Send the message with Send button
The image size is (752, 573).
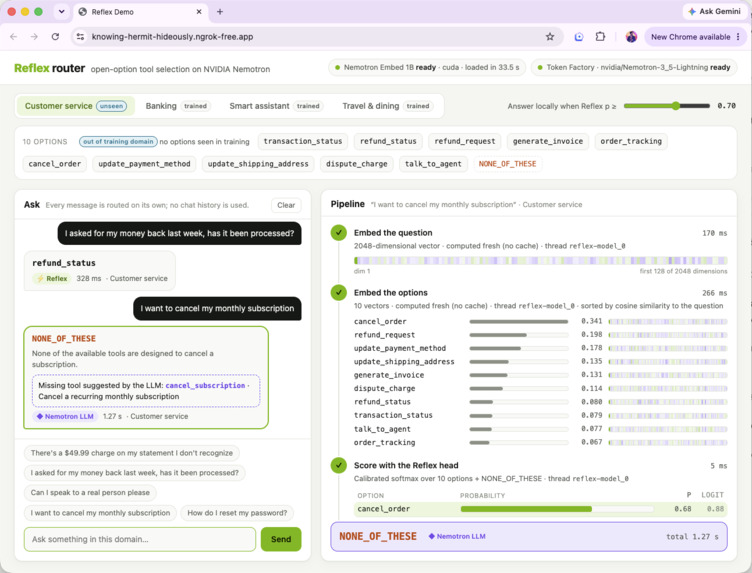click(x=281, y=539)
